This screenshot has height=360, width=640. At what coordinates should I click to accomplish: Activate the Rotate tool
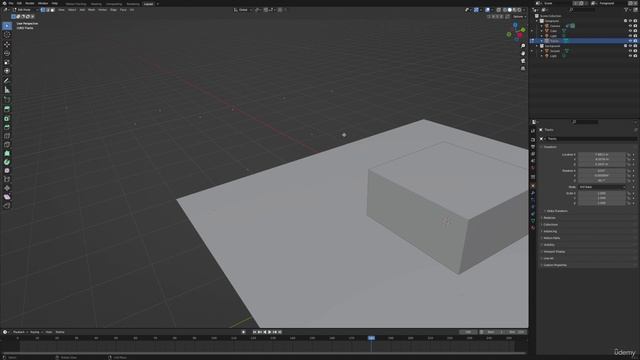(7, 53)
